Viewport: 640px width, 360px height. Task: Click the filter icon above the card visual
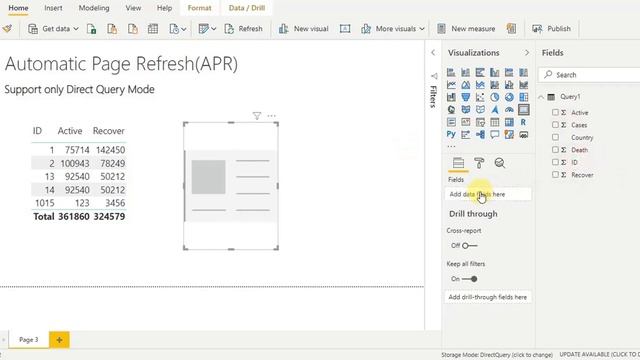[x=257, y=116]
